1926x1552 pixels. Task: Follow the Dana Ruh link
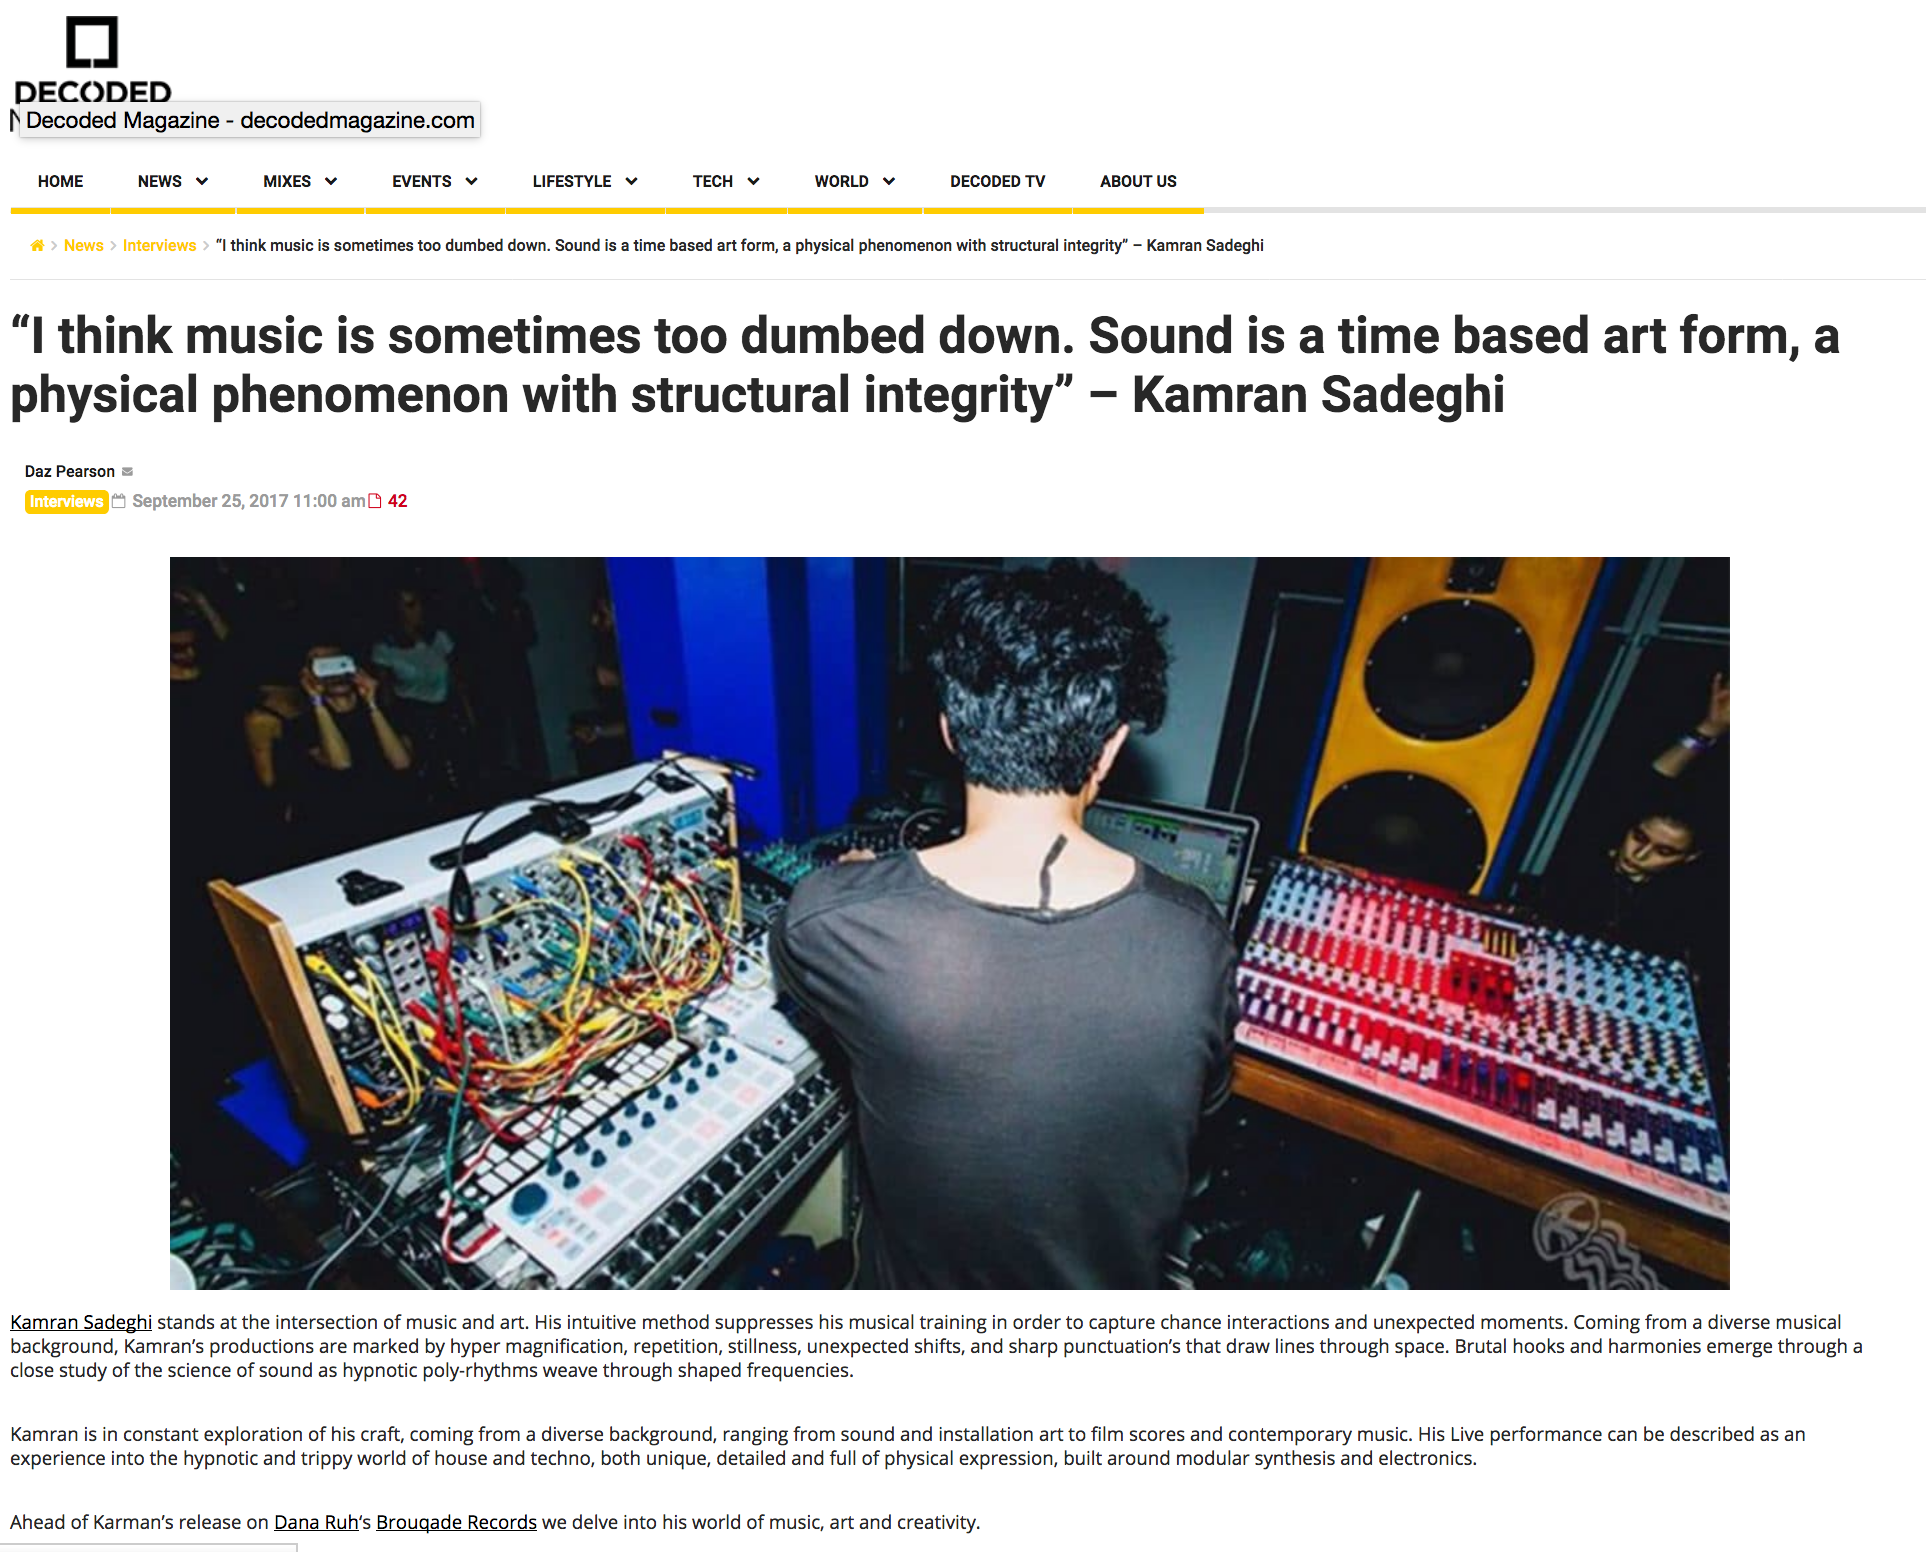316,1522
